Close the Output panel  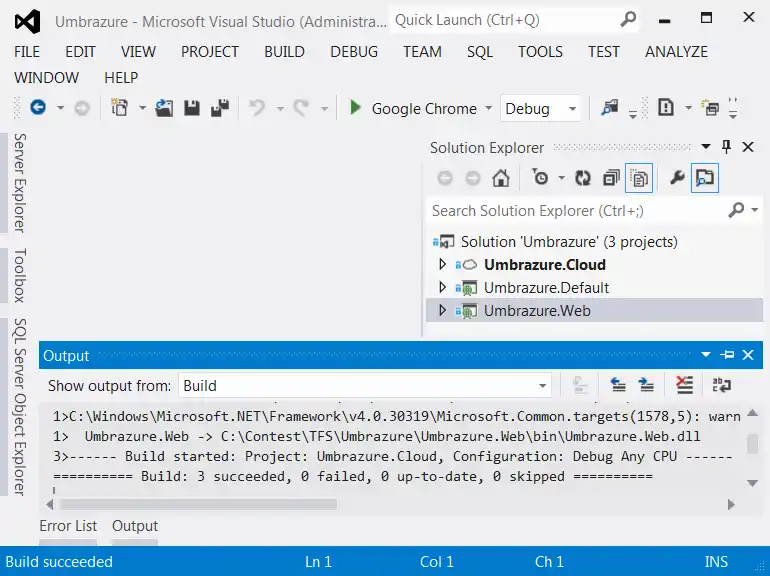[x=748, y=355]
